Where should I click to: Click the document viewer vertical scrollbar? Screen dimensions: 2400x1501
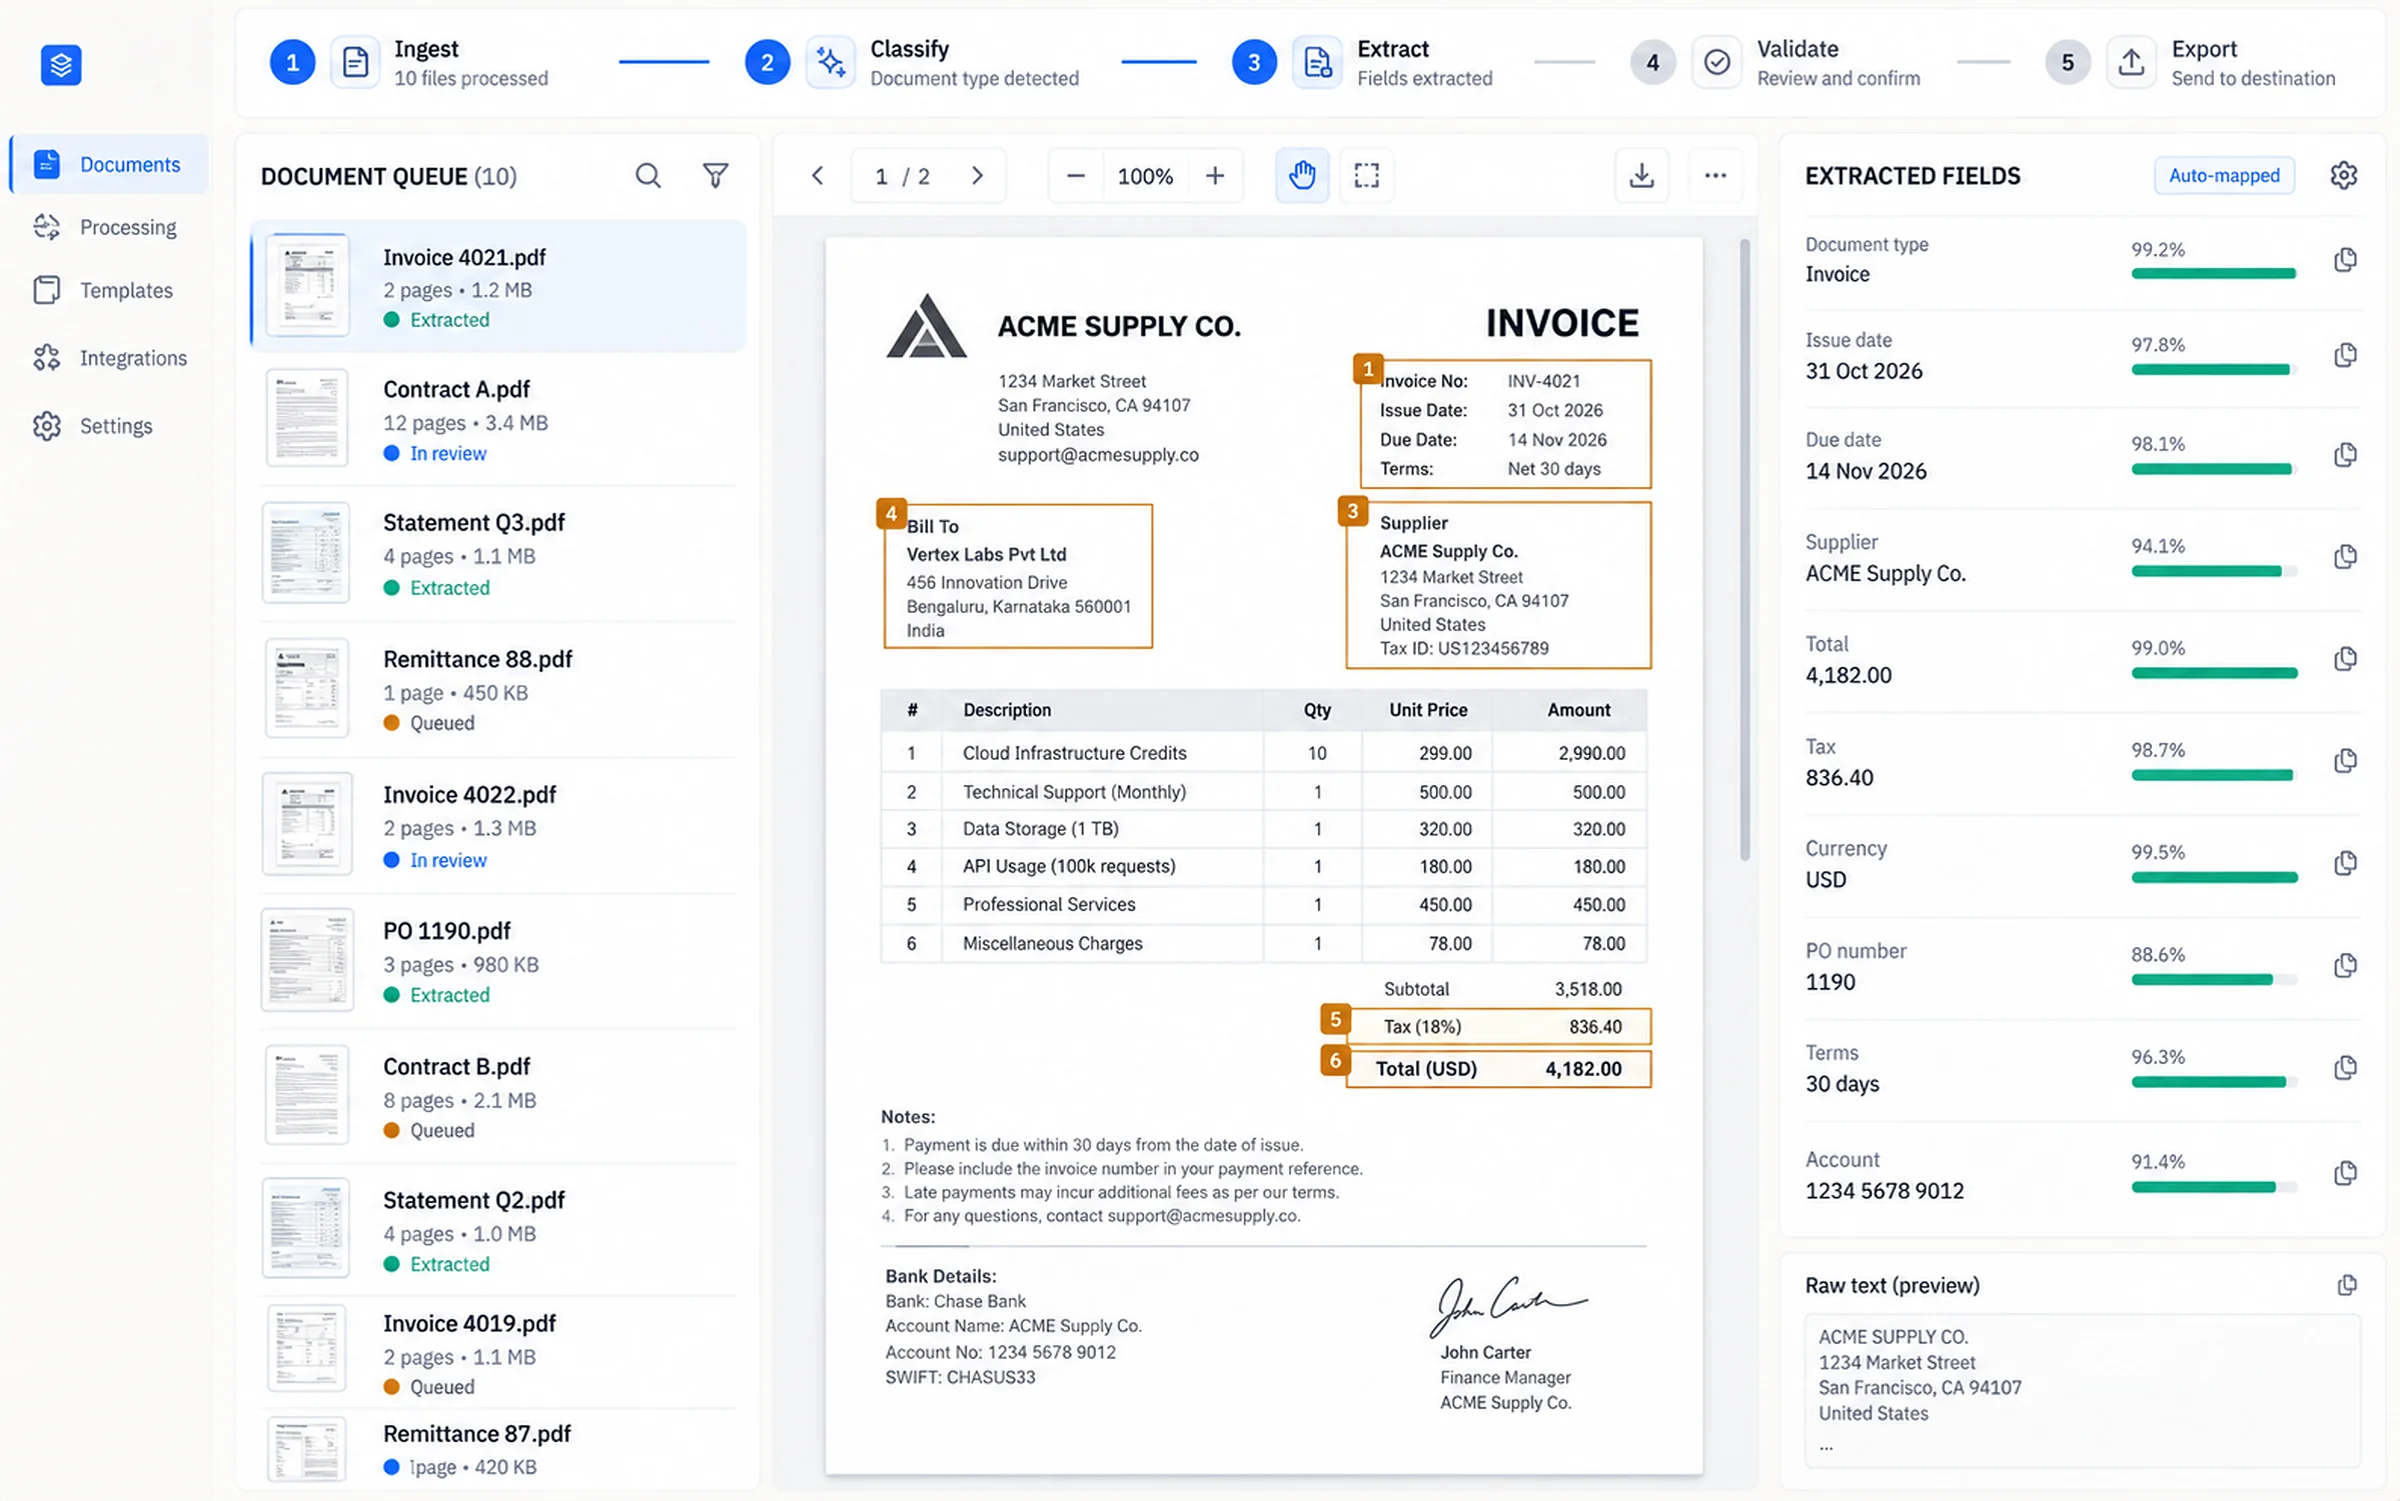[x=1745, y=550]
